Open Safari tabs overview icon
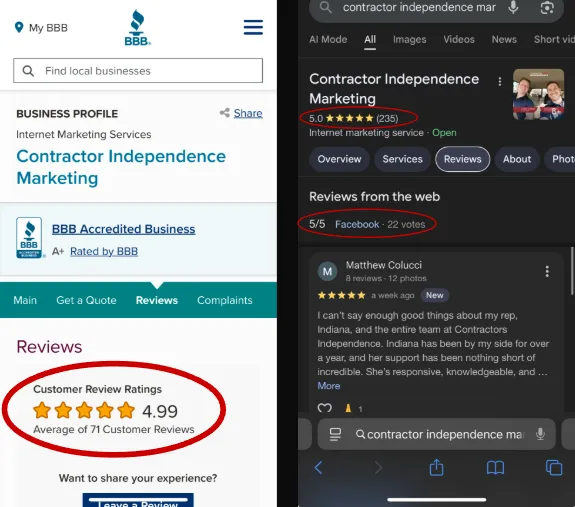575x507 pixels. pos(554,468)
